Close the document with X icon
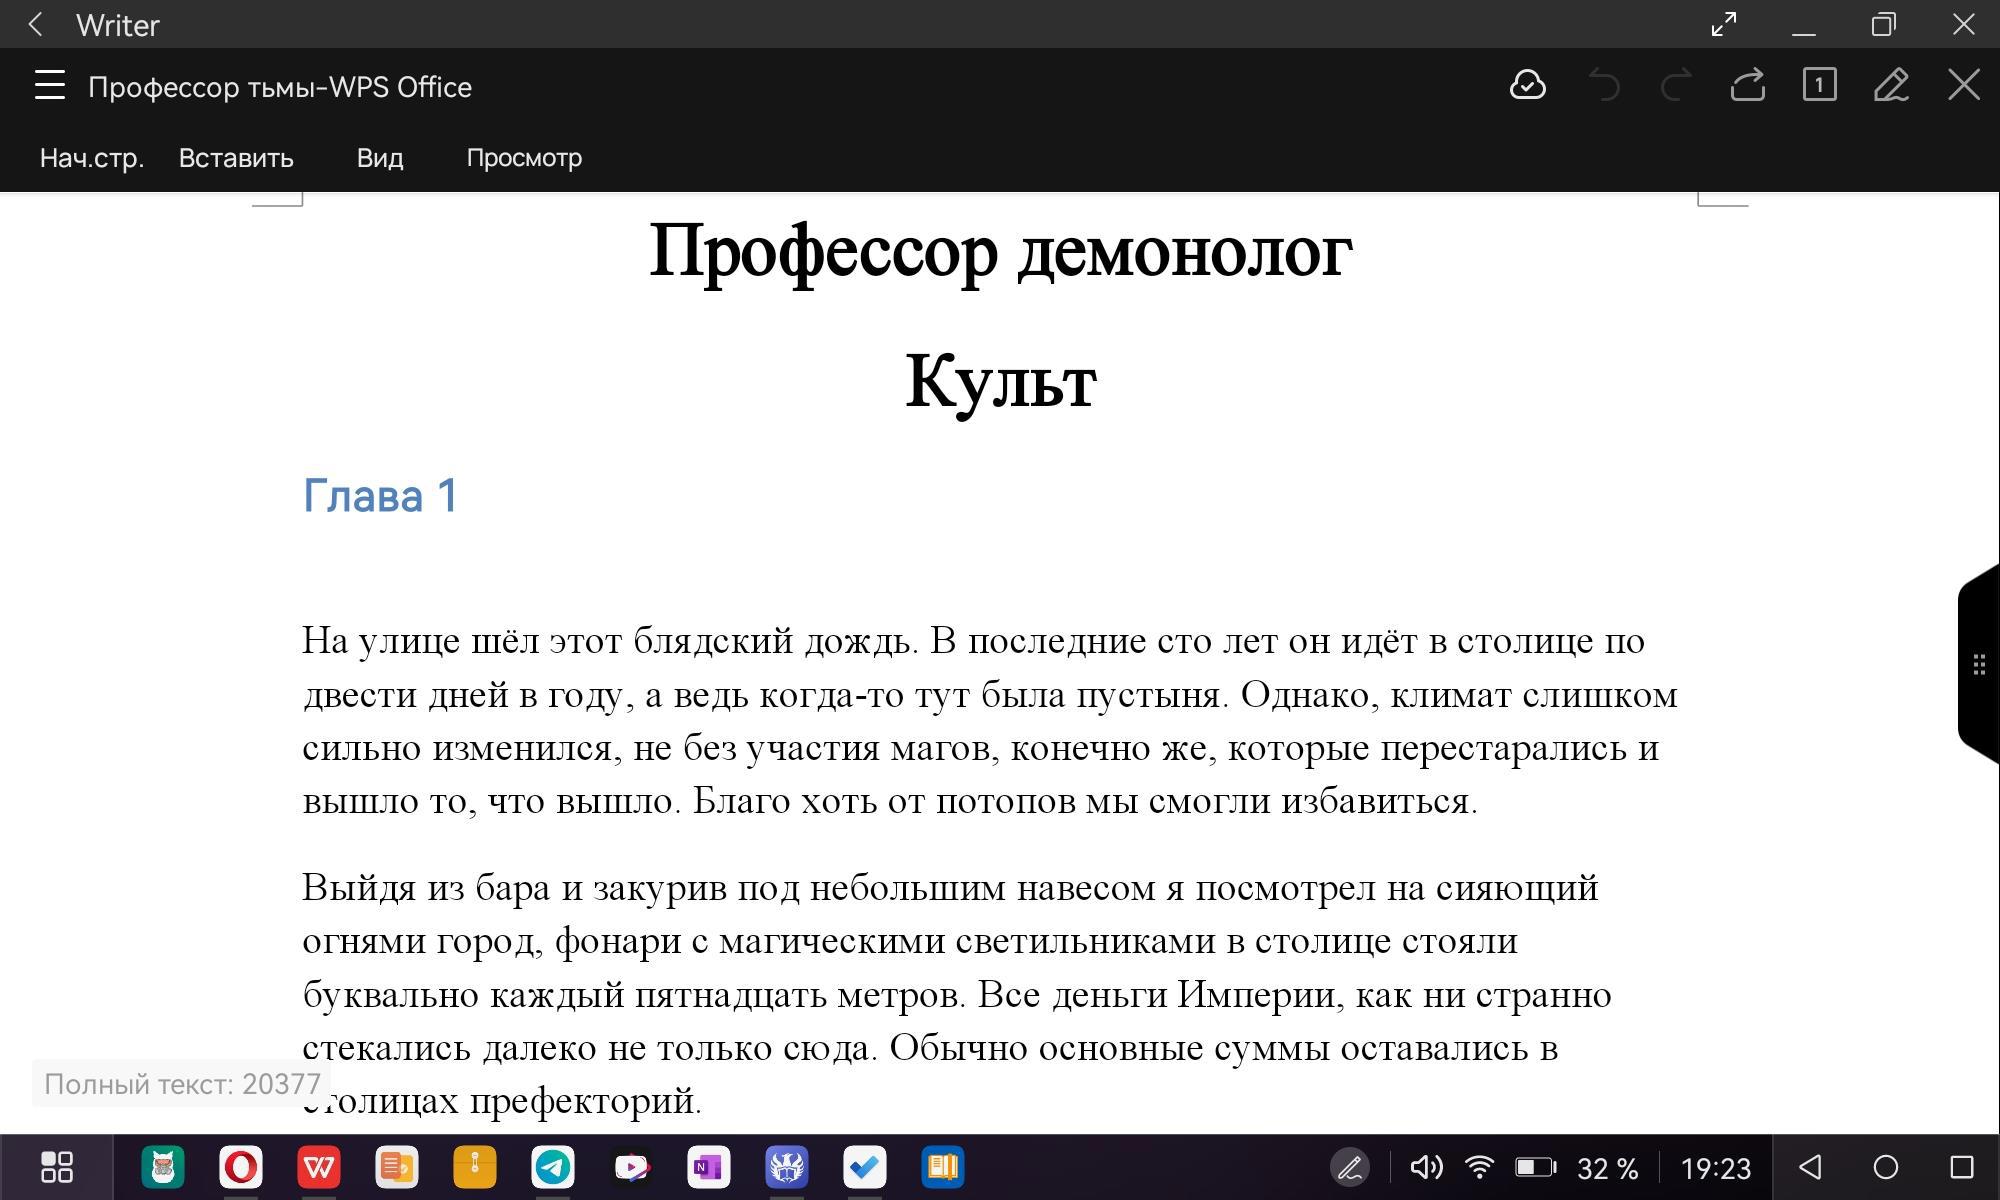This screenshot has height=1200, width=2000. click(1963, 86)
